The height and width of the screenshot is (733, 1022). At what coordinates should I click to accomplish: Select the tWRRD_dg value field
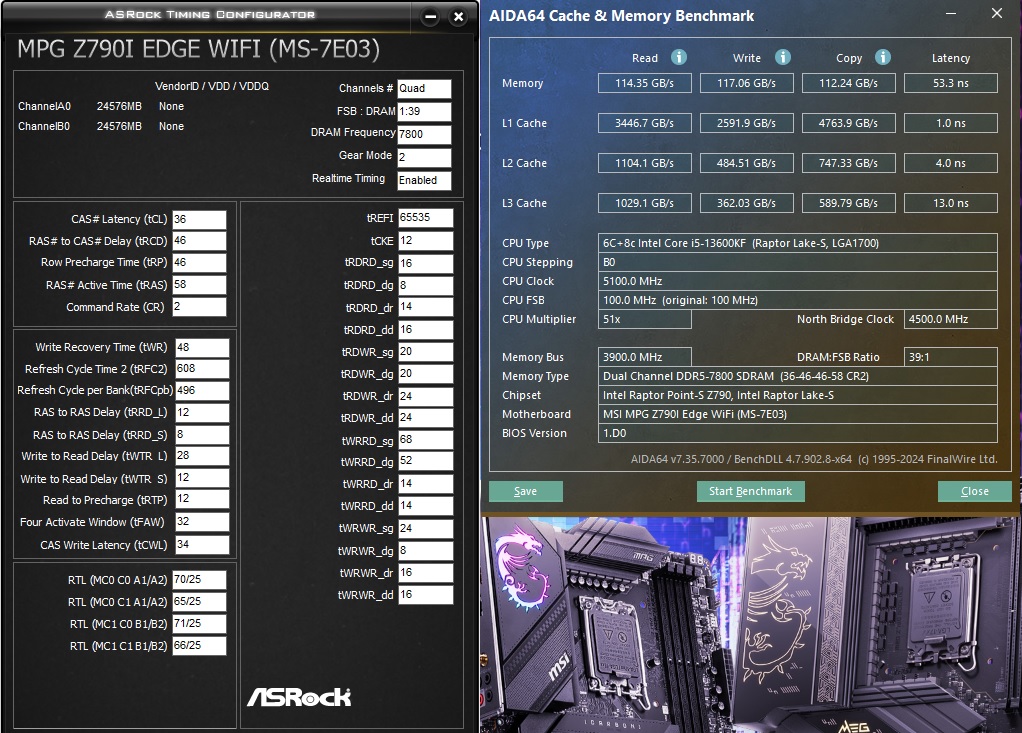click(425, 461)
